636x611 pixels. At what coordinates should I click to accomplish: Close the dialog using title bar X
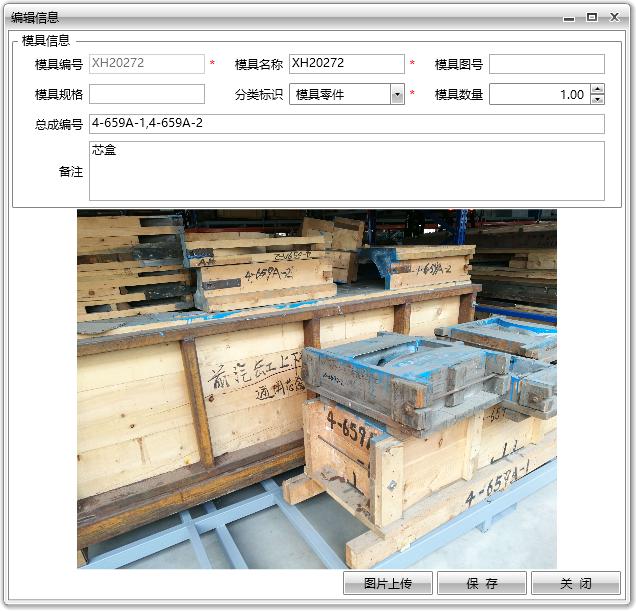coord(615,17)
